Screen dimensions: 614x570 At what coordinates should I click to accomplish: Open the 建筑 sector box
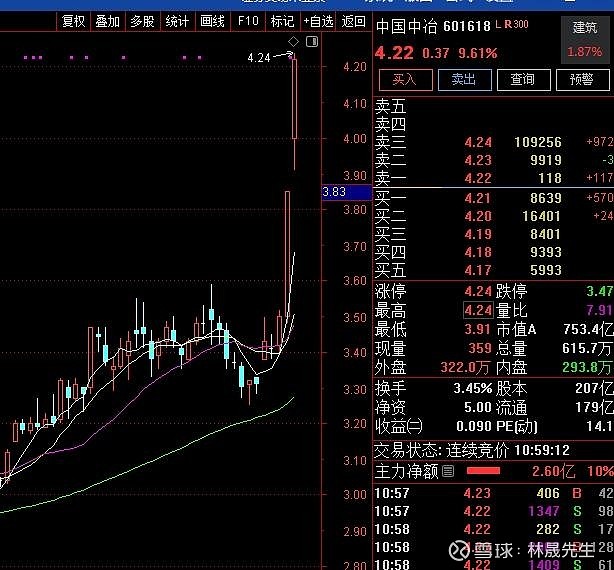[x=585, y=40]
